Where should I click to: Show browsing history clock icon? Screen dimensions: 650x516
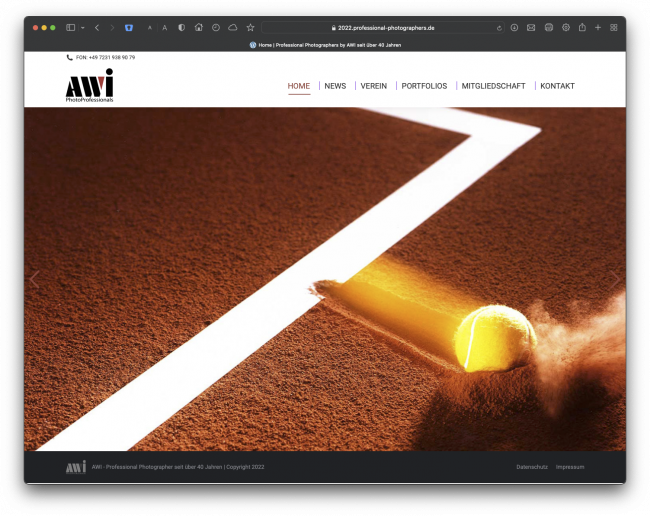click(x=215, y=28)
